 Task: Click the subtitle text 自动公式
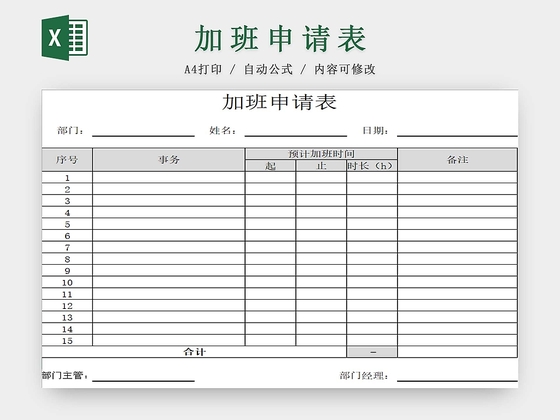click(x=268, y=69)
